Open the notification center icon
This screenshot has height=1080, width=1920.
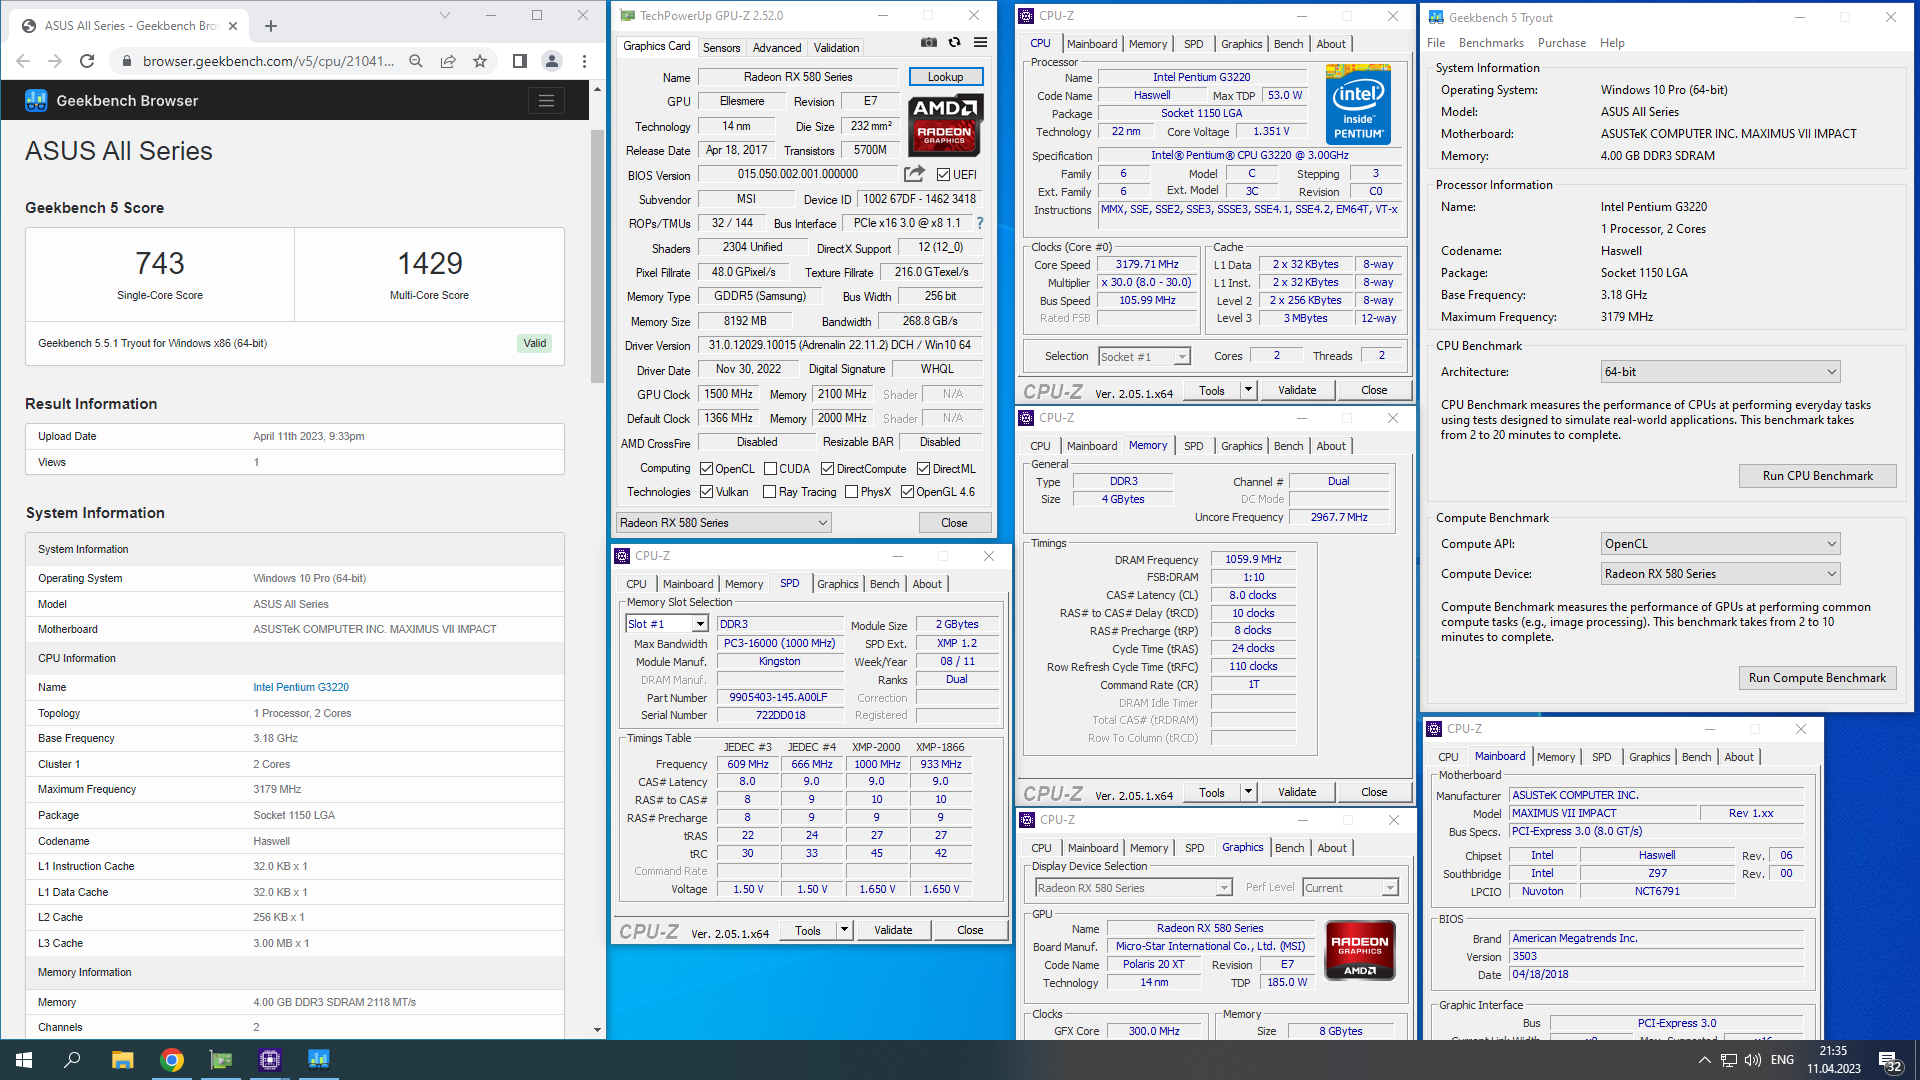pos(1889,1061)
